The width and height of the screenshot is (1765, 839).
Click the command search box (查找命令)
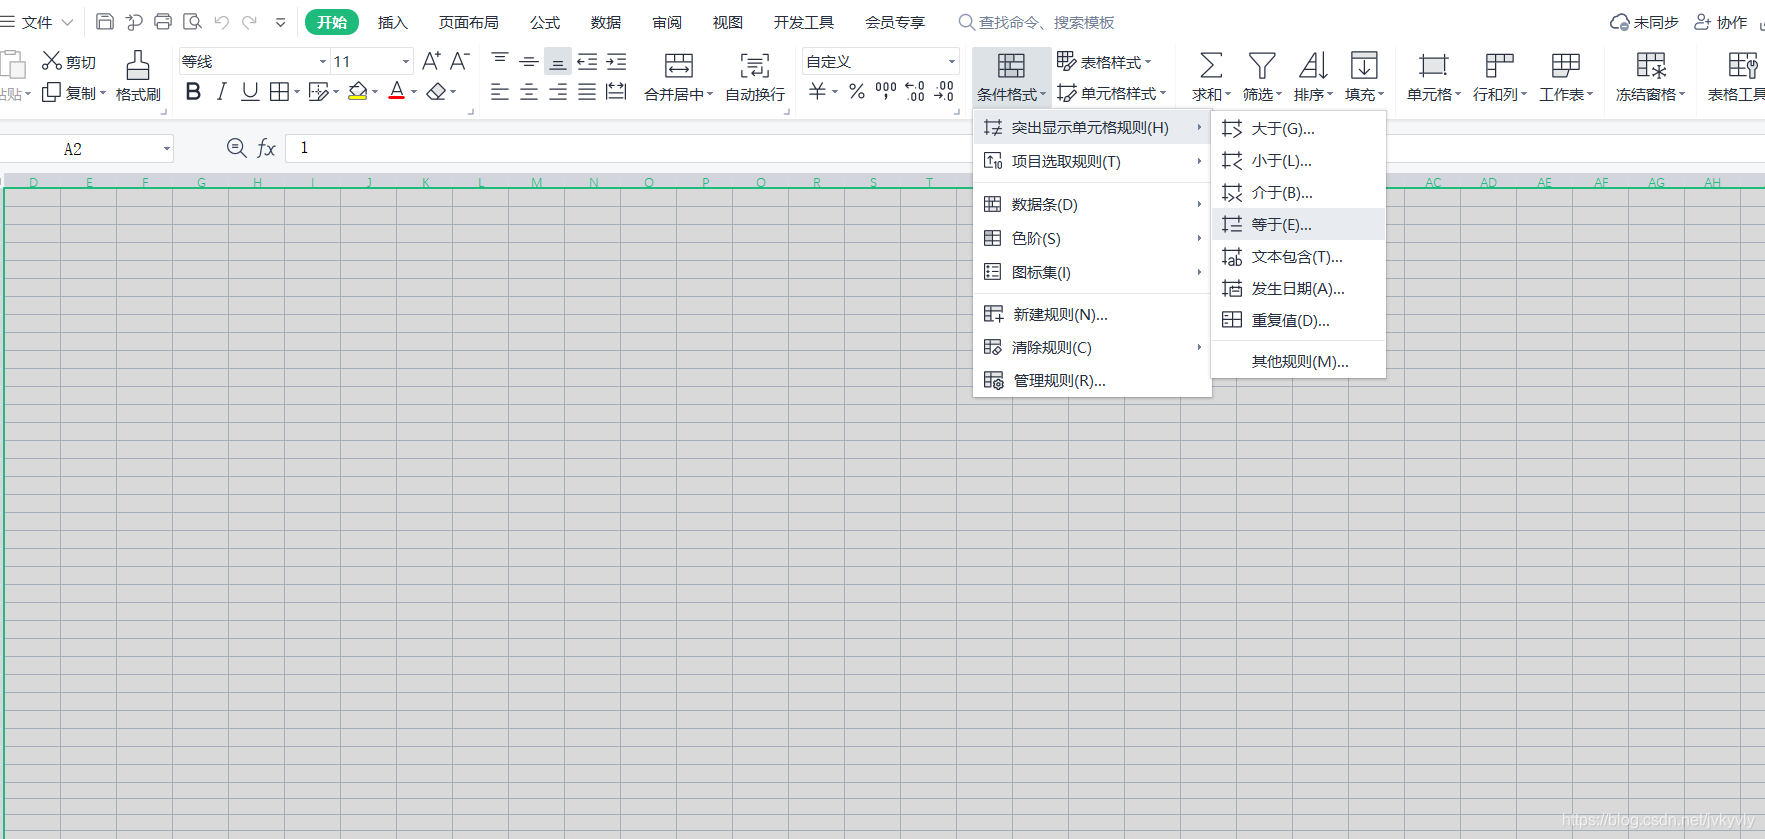(1036, 22)
